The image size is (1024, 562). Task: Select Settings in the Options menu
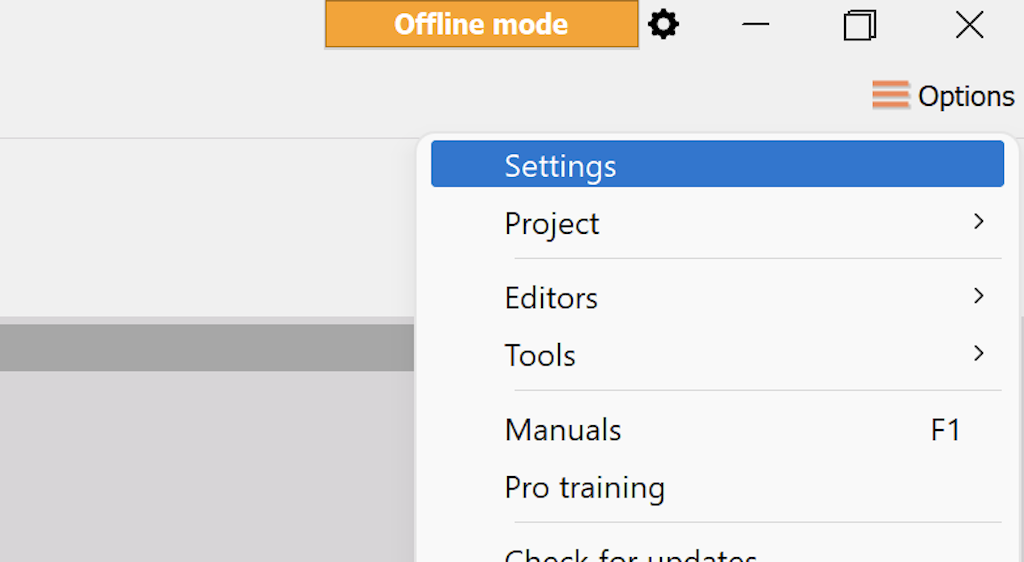click(x=717, y=164)
